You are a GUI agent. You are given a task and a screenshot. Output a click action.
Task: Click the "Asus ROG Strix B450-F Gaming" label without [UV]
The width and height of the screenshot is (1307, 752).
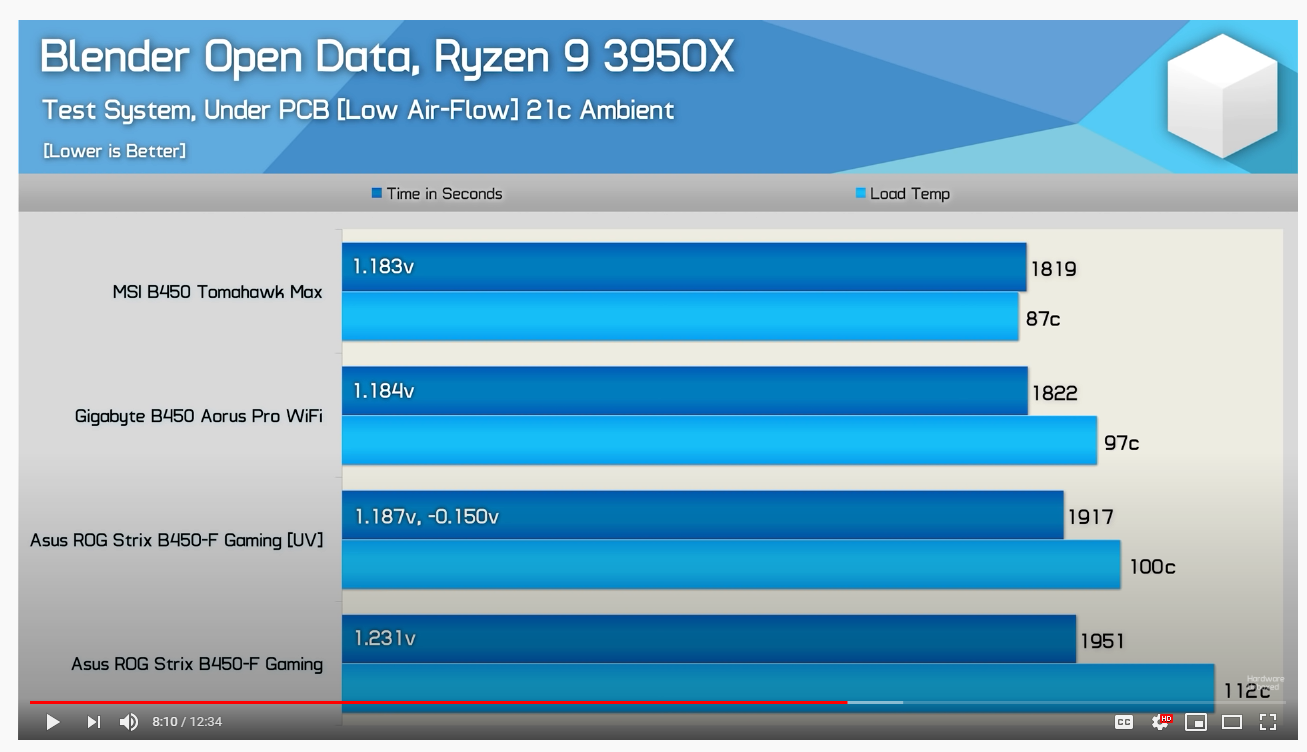(x=197, y=664)
